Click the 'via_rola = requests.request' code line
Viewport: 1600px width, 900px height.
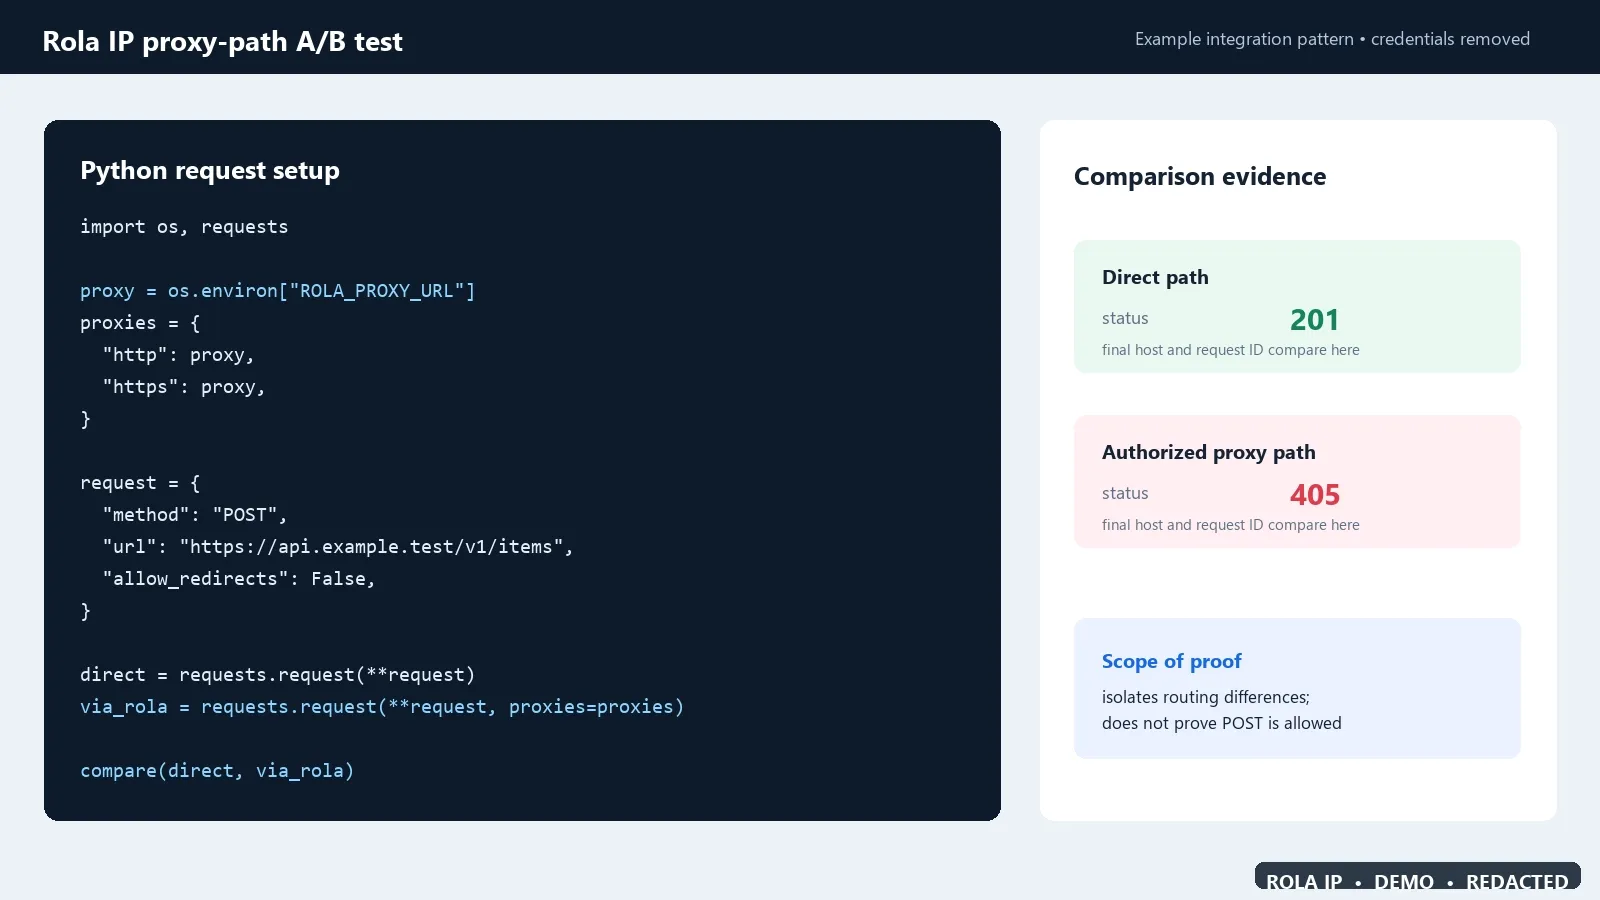pos(382,707)
